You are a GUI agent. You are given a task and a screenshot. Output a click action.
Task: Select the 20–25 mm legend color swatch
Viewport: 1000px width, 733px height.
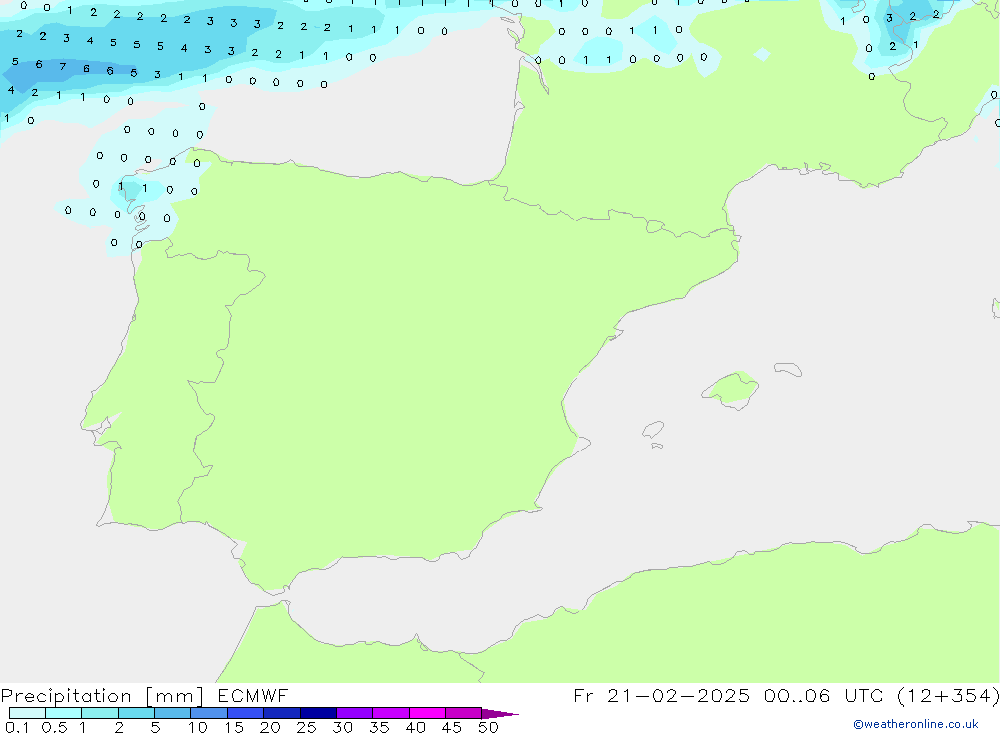282,713
